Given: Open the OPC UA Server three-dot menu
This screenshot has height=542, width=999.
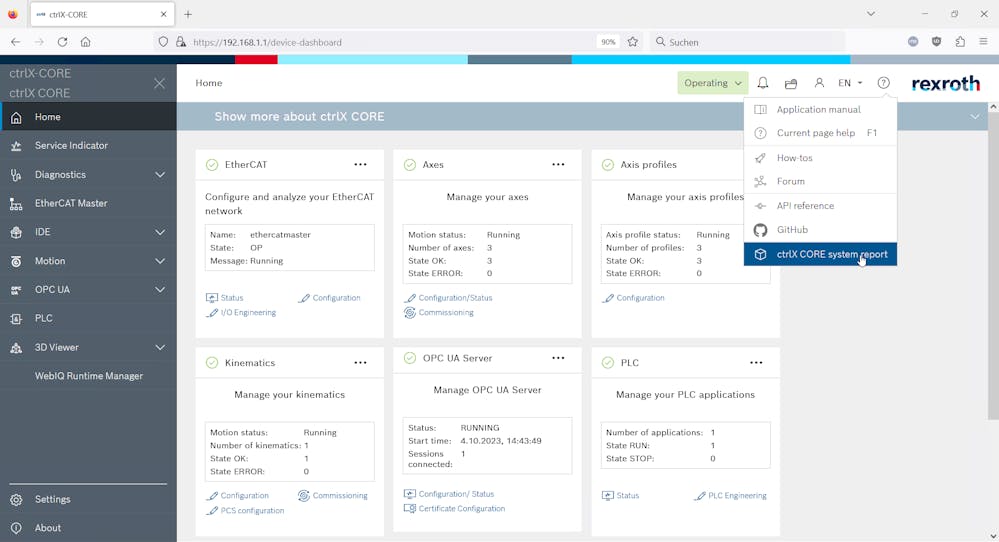Looking at the screenshot, I should point(558,358).
